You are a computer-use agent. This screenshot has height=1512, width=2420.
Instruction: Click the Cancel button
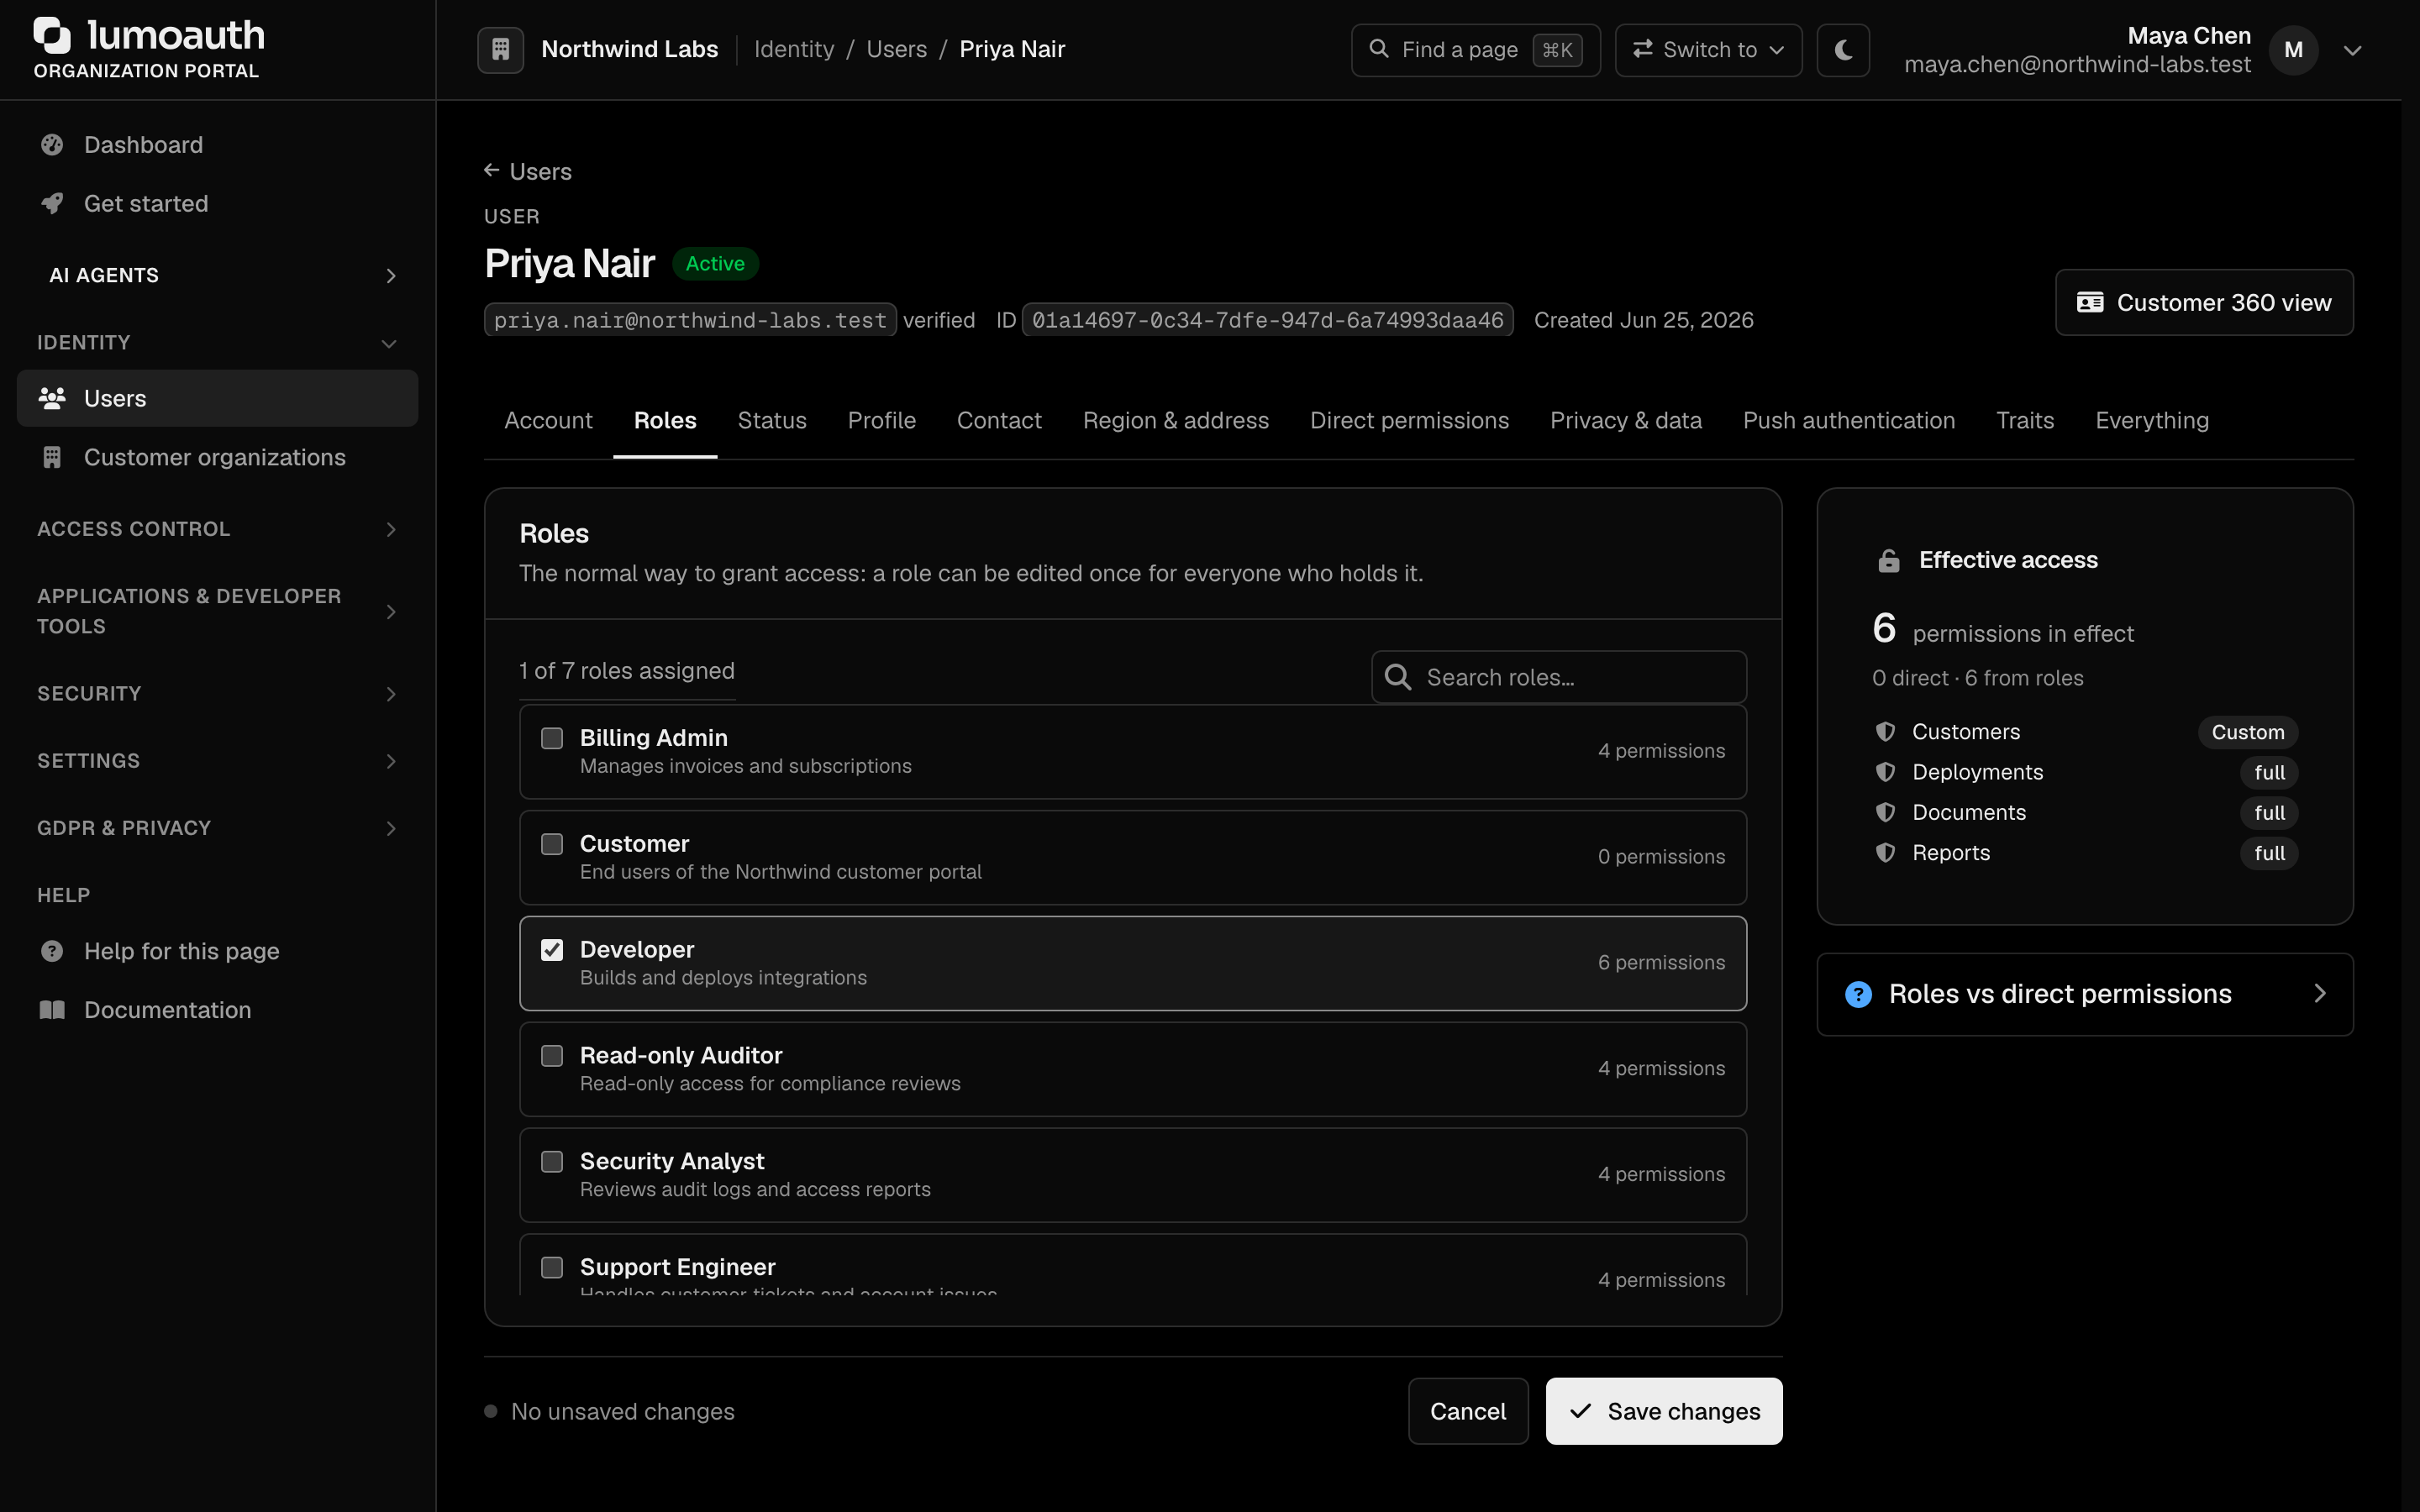pos(1468,1411)
